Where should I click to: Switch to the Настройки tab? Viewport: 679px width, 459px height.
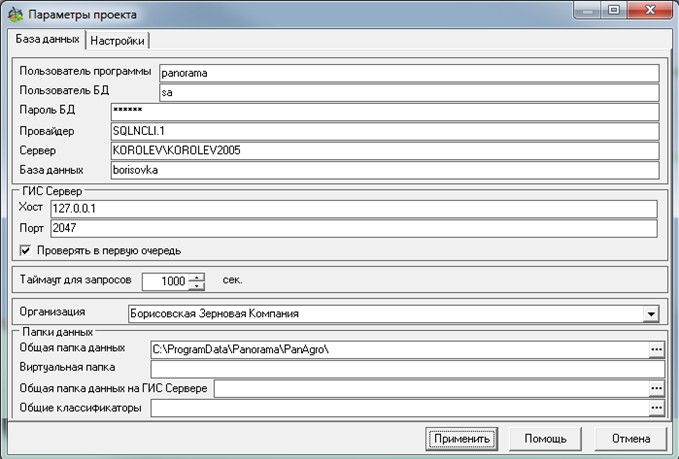[x=119, y=41]
